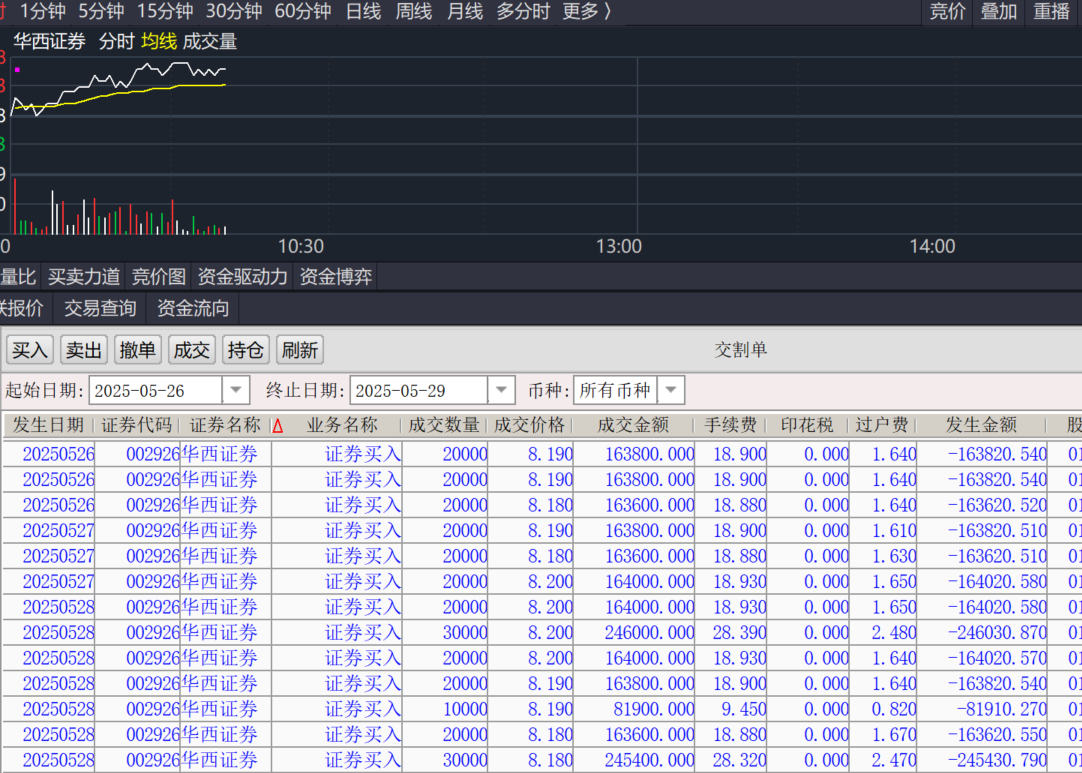Toggle the 均线 indicator label
1082x773 pixels.
click(159, 41)
